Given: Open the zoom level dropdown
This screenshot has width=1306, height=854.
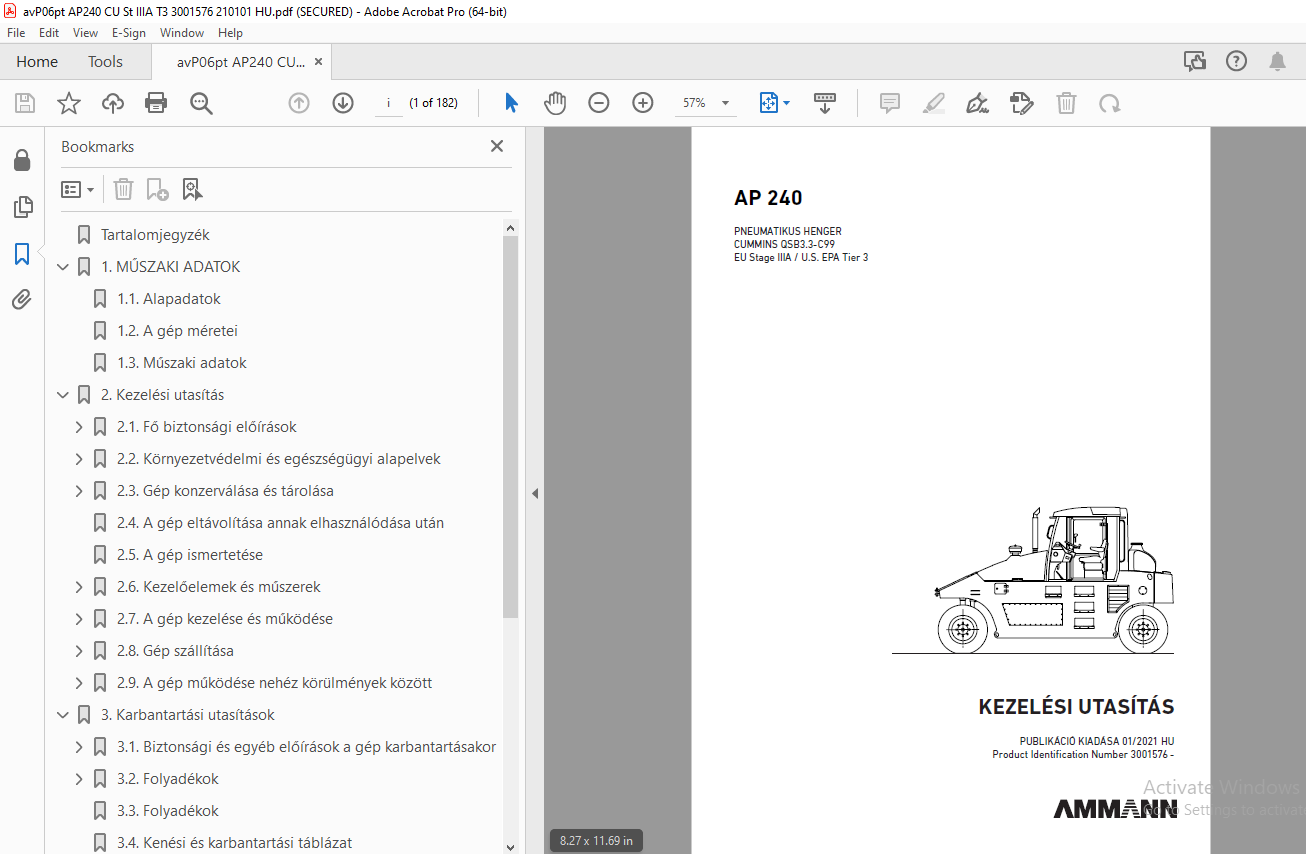Looking at the screenshot, I should coord(725,103).
